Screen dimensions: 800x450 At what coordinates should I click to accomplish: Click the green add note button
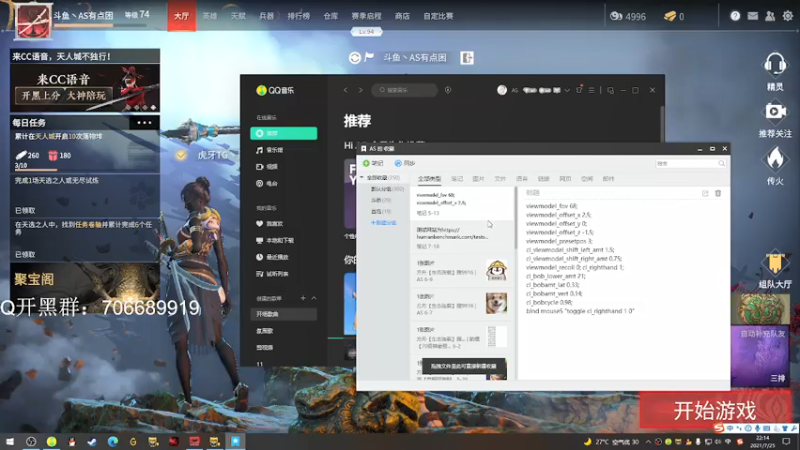pyautogui.click(x=372, y=163)
